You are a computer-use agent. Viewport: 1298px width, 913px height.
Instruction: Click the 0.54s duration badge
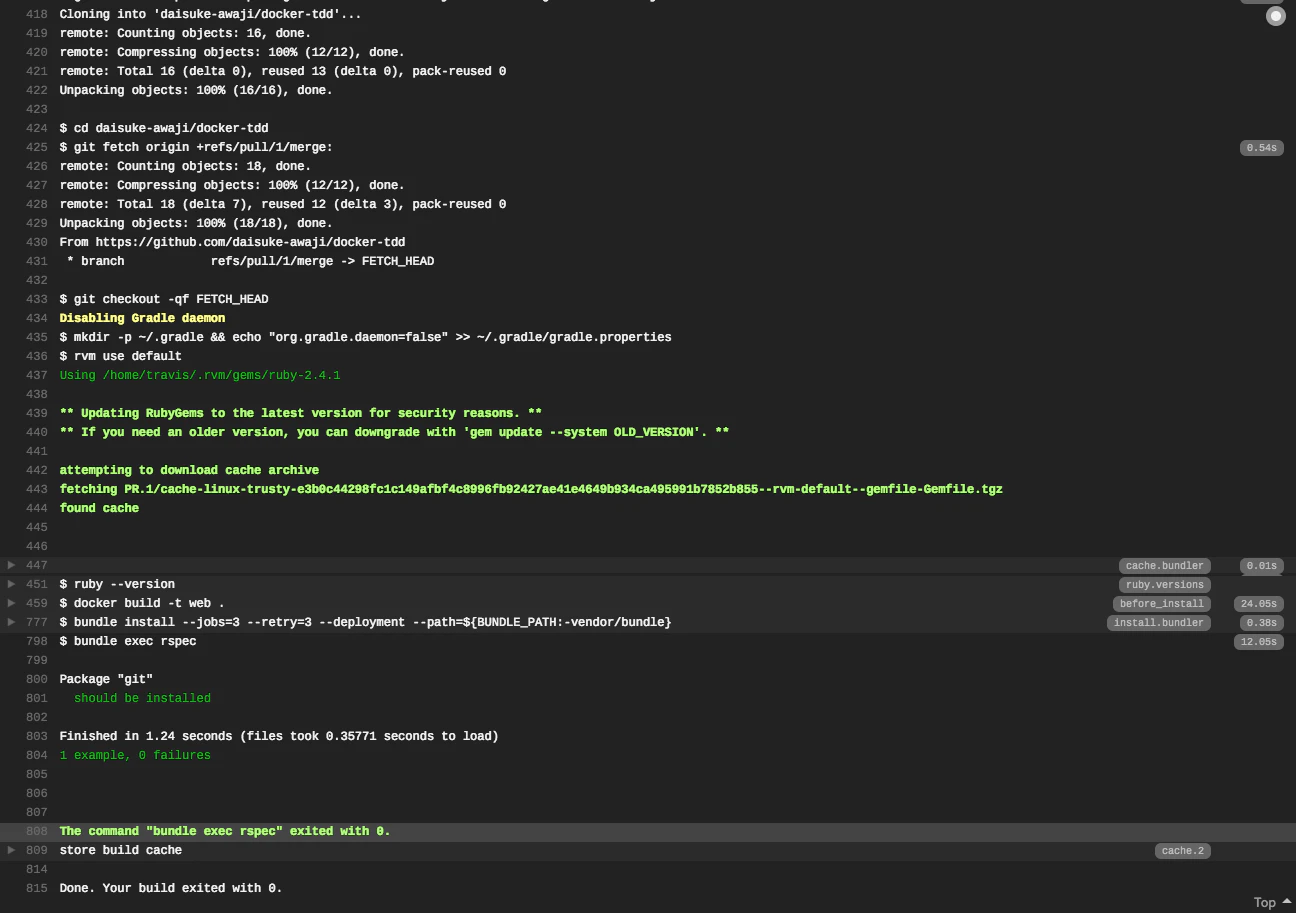[x=1261, y=148]
